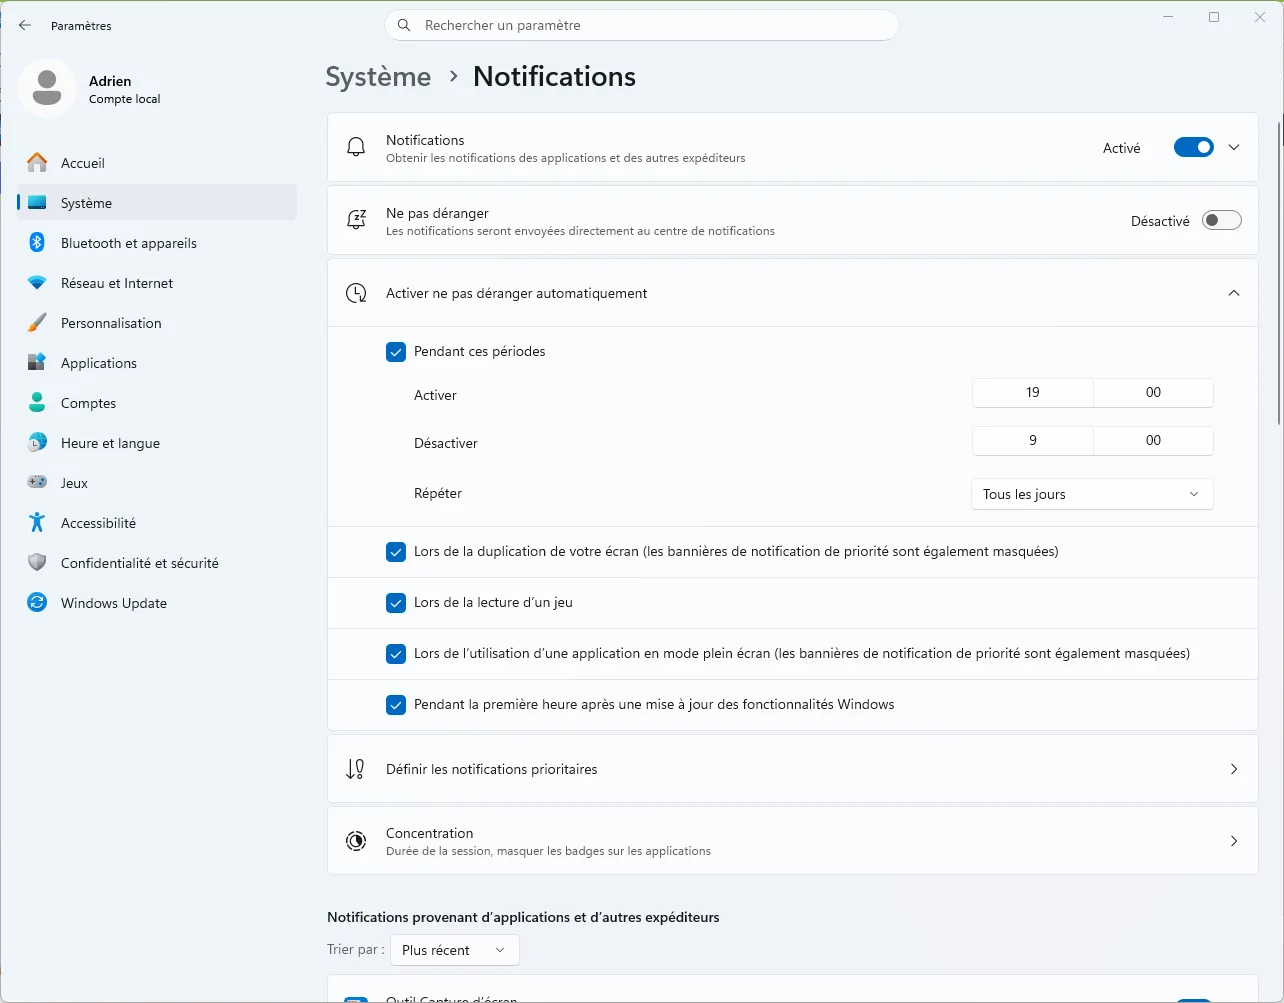Click the Windows Update sync icon
This screenshot has width=1284, height=1003.
37,602
